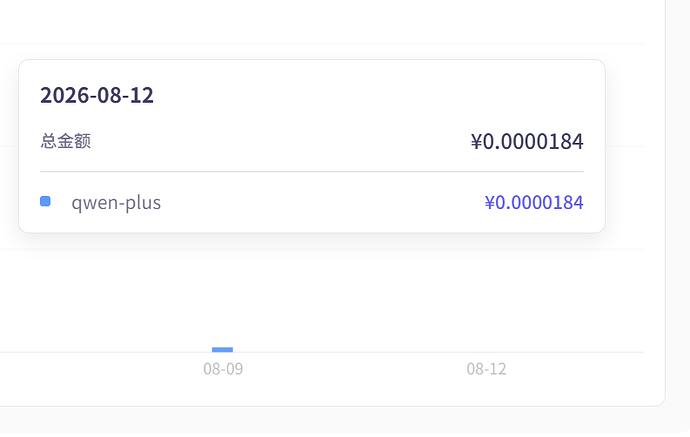Click the 总金额 label
The width and height of the screenshot is (690, 437).
pyautogui.click(x=66, y=141)
